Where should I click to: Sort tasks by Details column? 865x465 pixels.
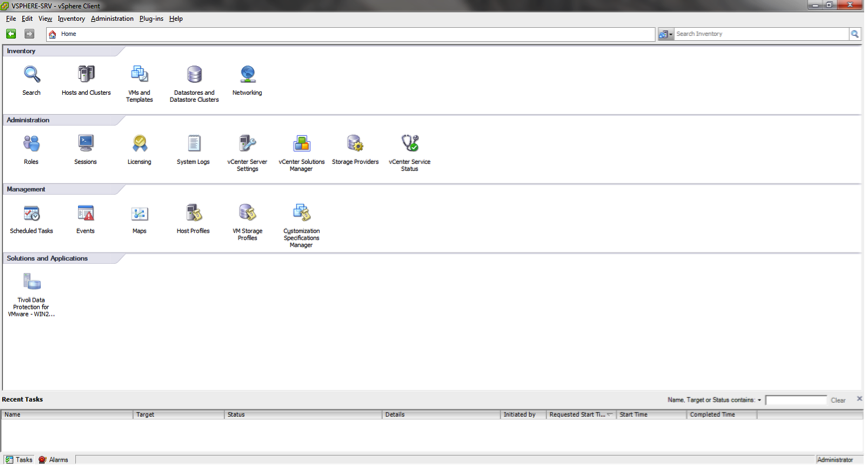click(x=441, y=415)
